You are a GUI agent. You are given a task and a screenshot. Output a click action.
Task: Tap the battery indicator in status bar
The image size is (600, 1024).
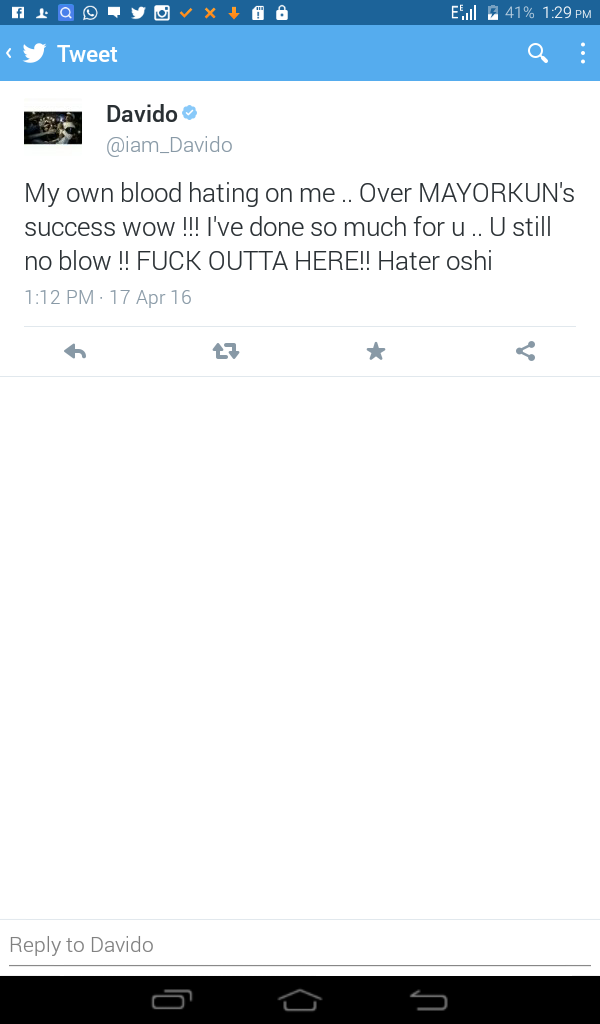pos(492,13)
